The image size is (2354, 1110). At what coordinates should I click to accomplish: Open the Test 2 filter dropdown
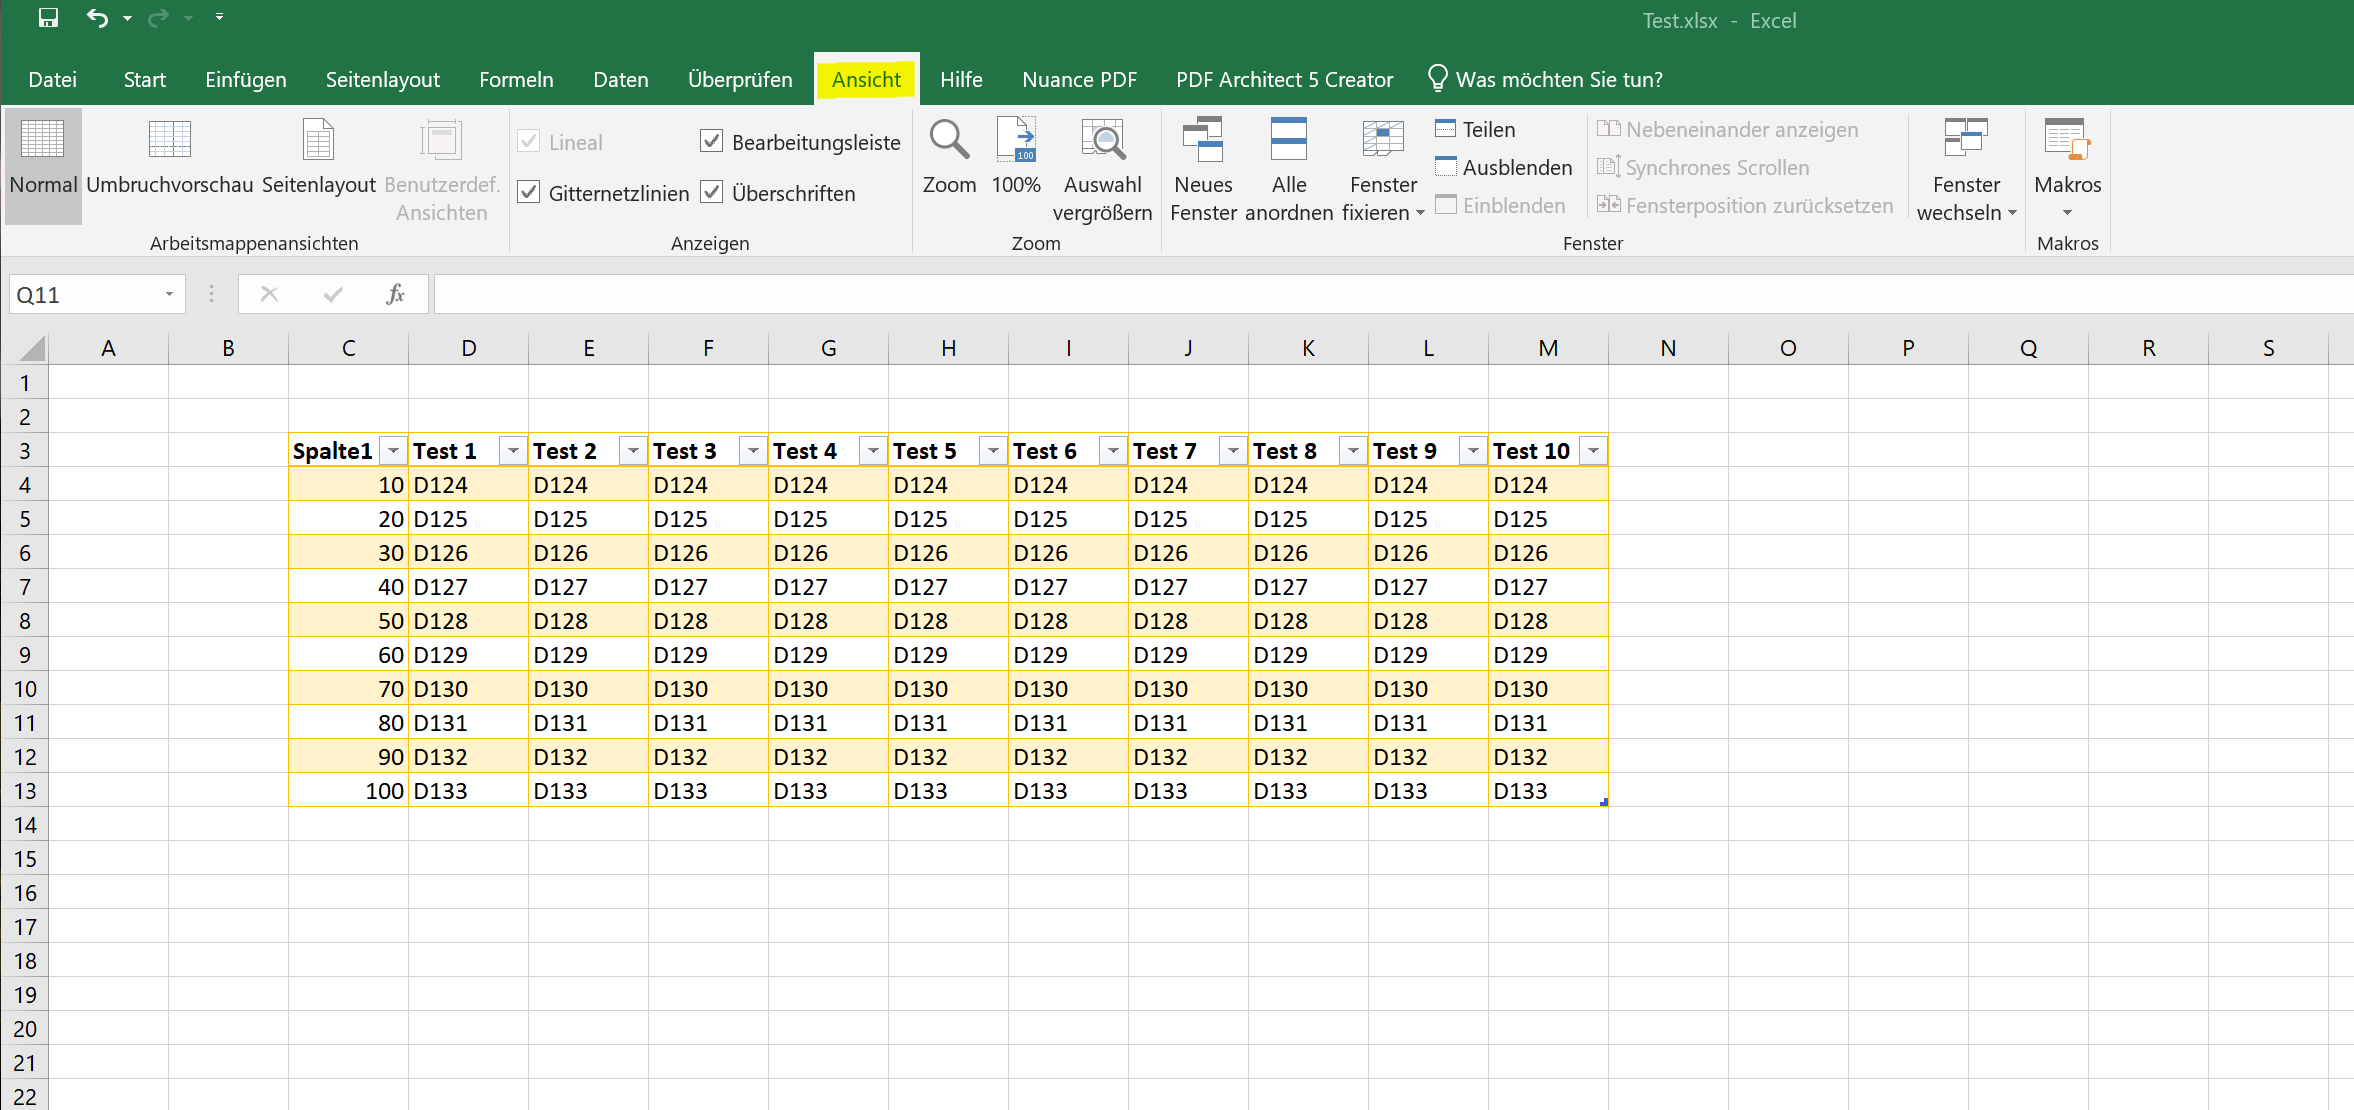click(634, 451)
